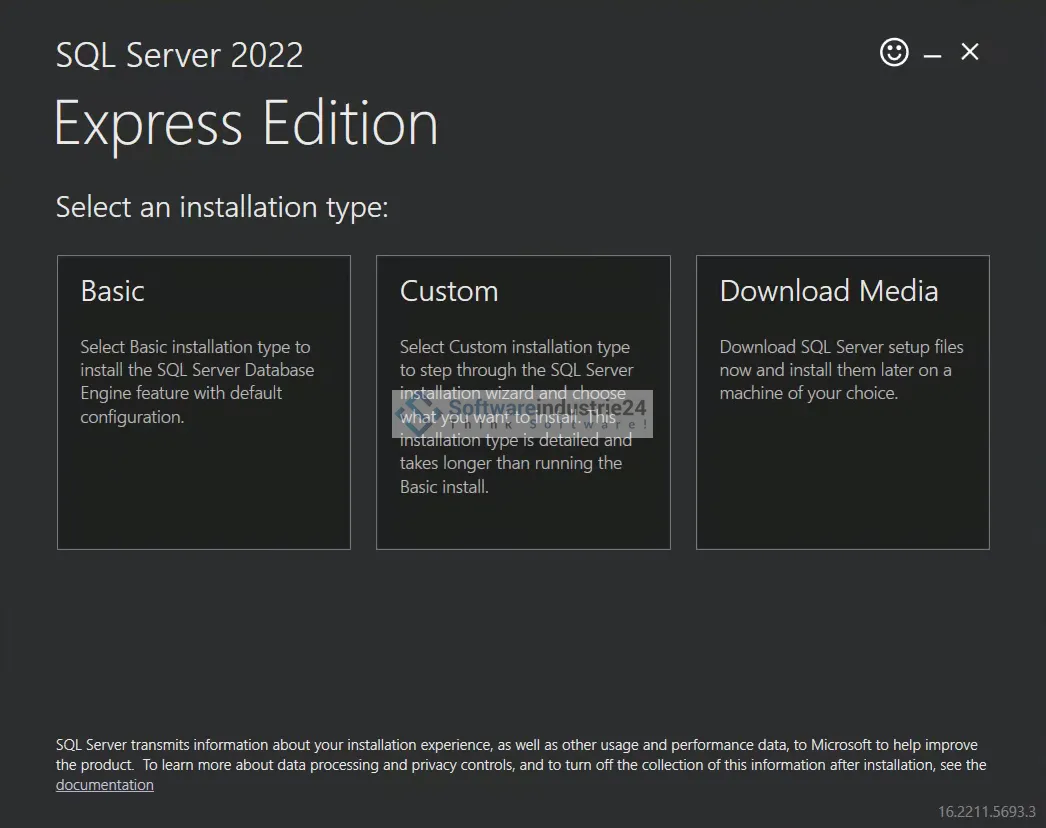Close the SQL Server 2022 installer
The height and width of the screenshot is (828, 1046).
click(970, 52)
